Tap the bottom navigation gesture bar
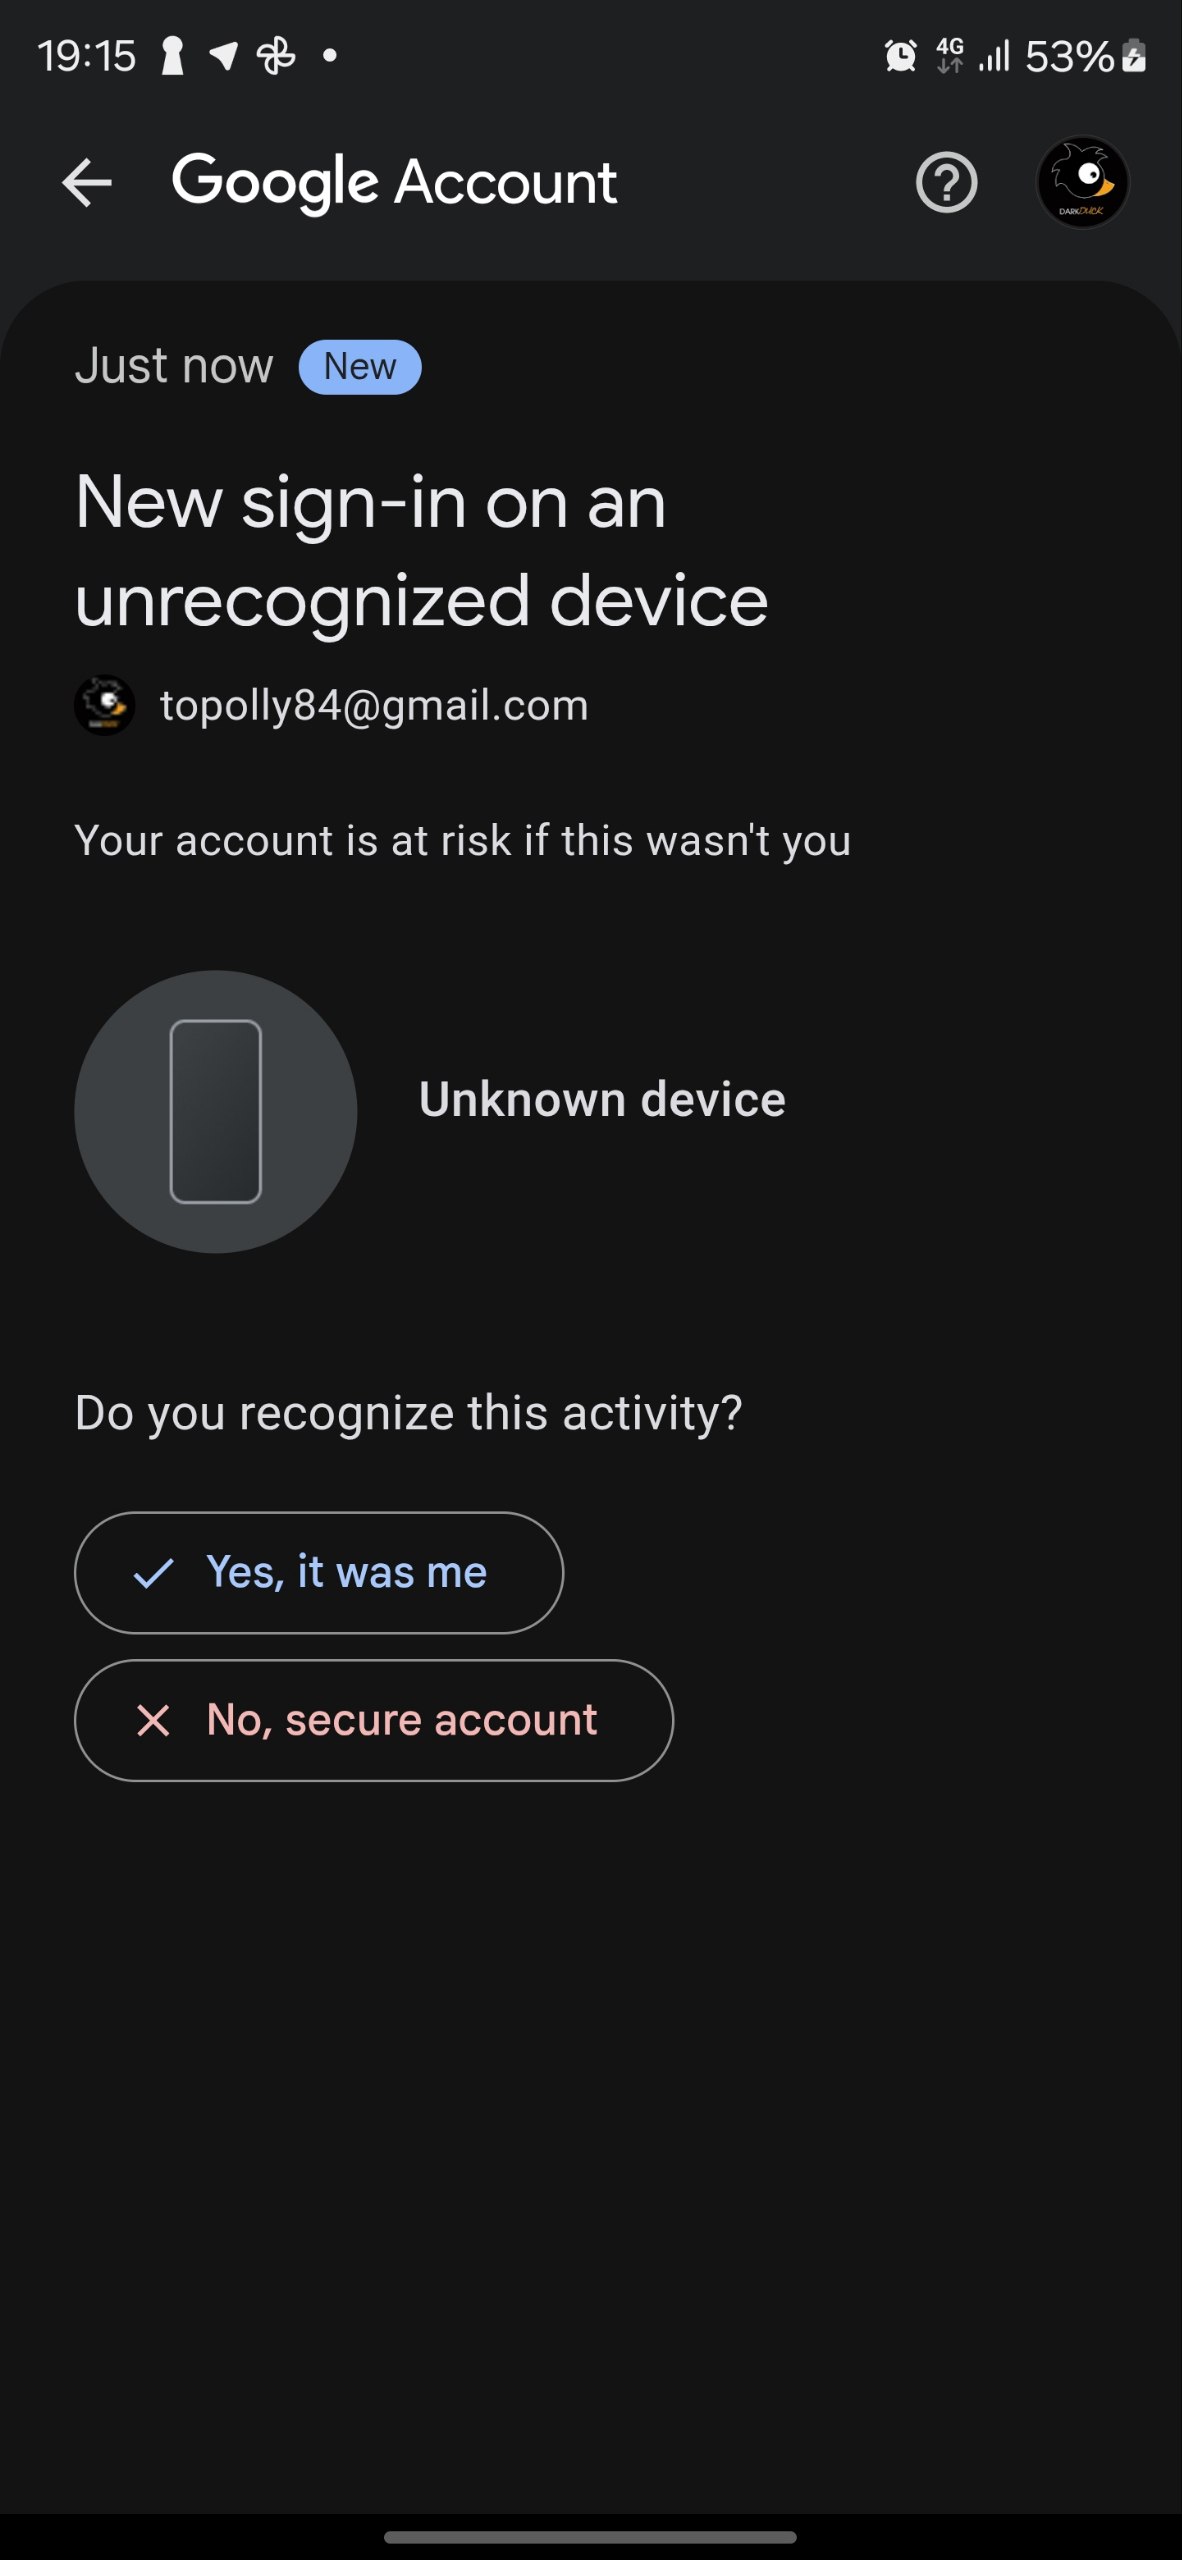Image resolution: width=1182 pixels, height=2560 pixels. 590,2537
